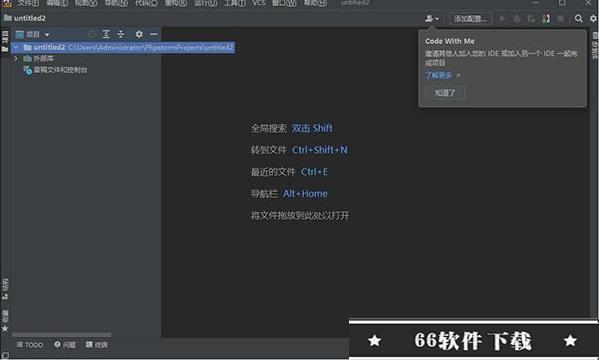Toggle the 项目 tab on the left stripe
Screen dimensions: 599x360
pyautogui.click(x=5, y=41)
